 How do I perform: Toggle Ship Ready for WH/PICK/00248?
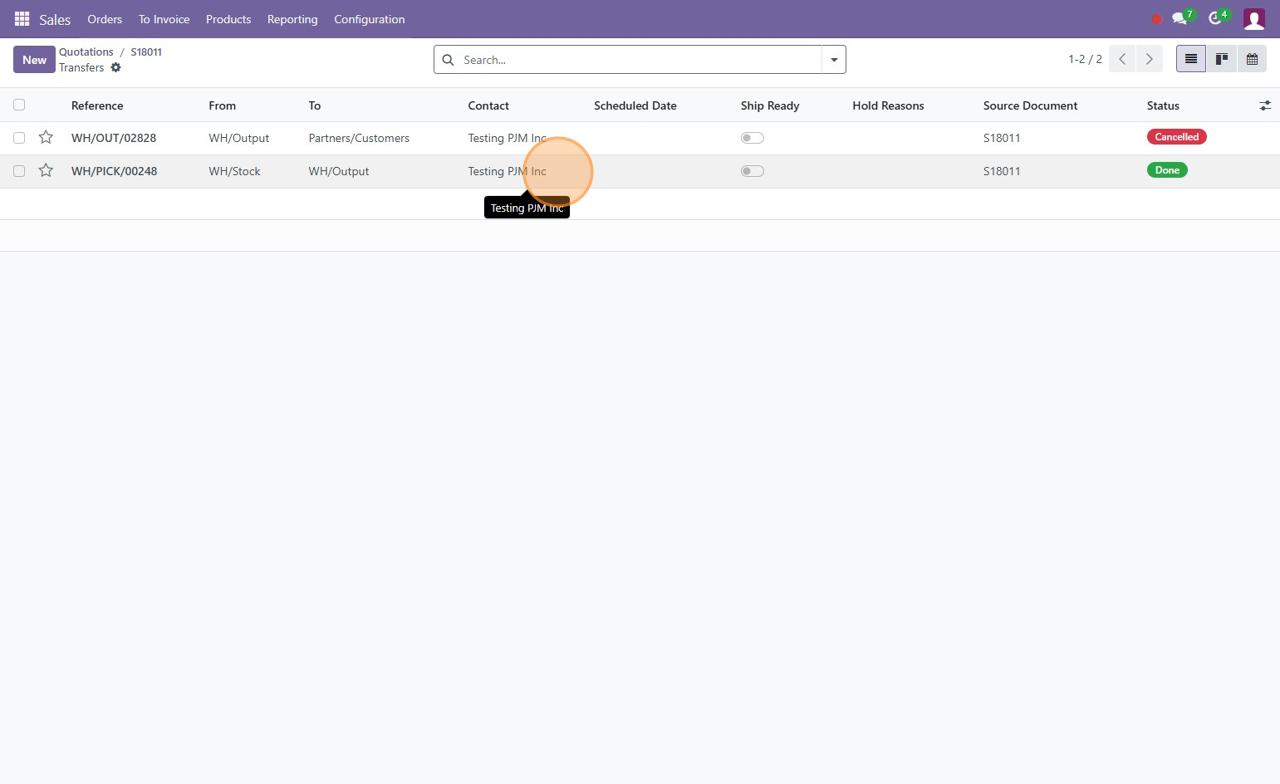tap(752, 171)
